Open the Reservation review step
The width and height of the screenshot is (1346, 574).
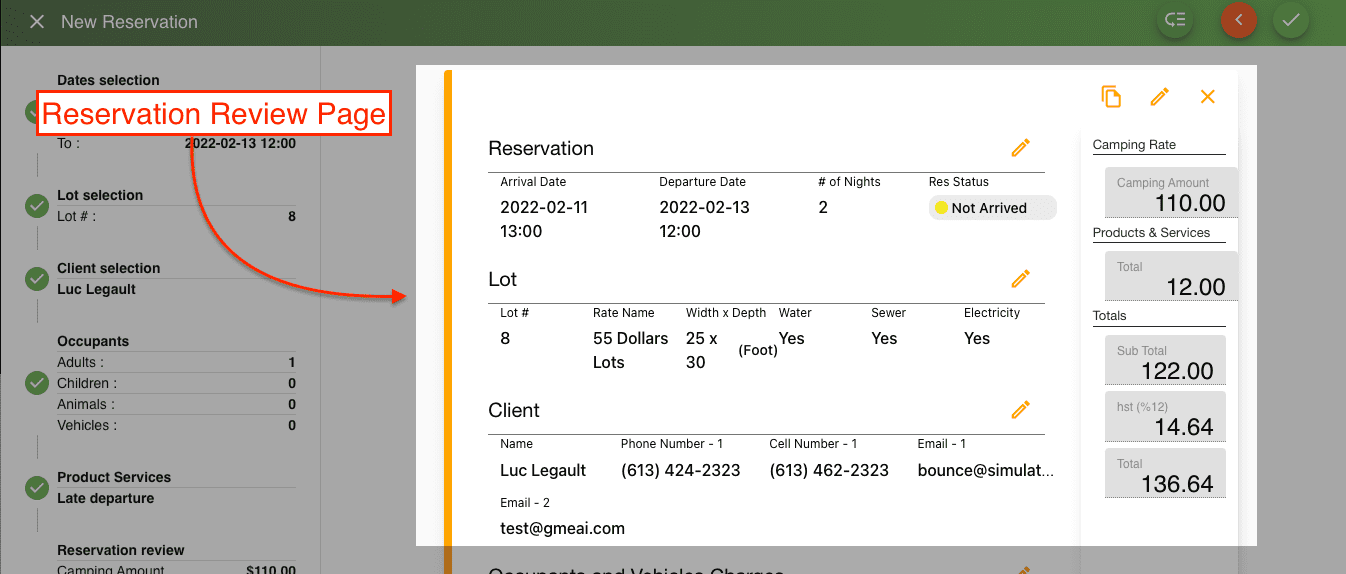point(121,550)
